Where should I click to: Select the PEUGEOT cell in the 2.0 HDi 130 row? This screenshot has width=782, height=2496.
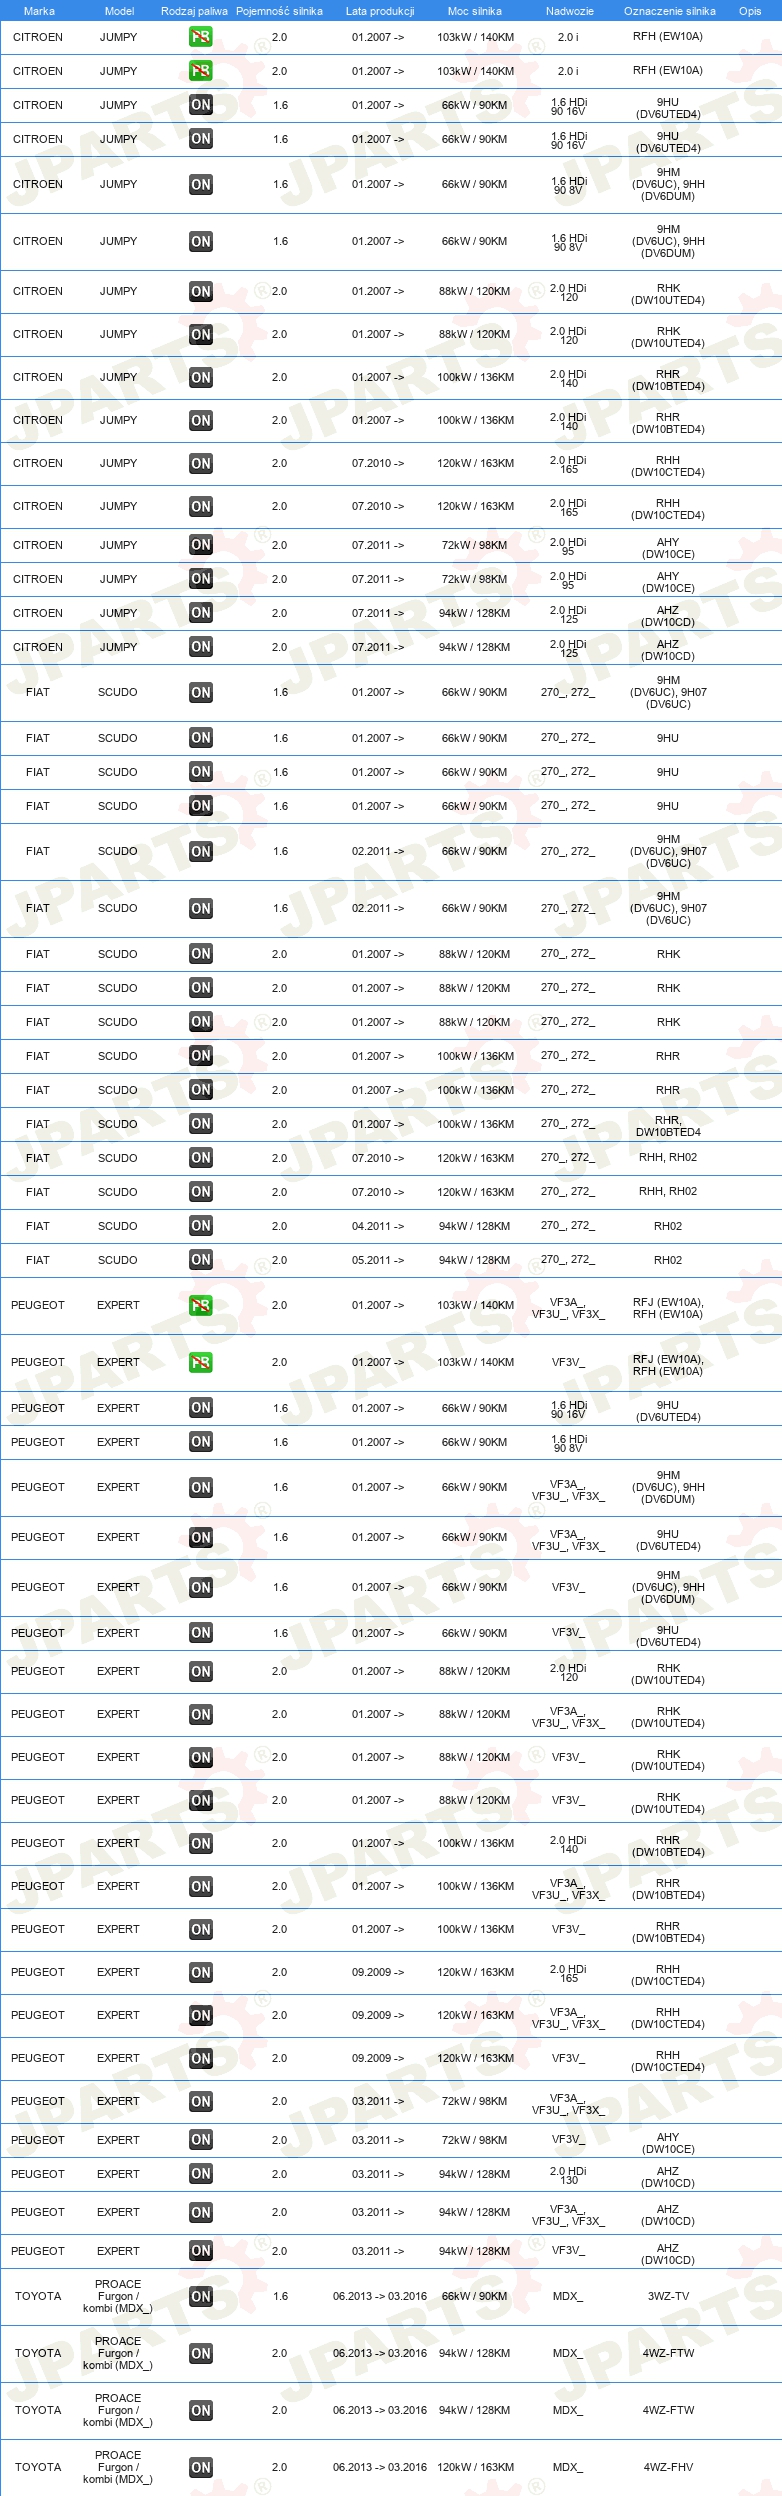(x=38, y=2174)
